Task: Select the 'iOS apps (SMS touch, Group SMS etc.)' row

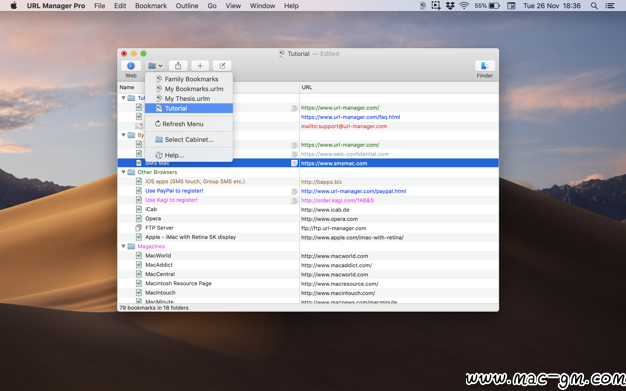Action: [308, 181]
